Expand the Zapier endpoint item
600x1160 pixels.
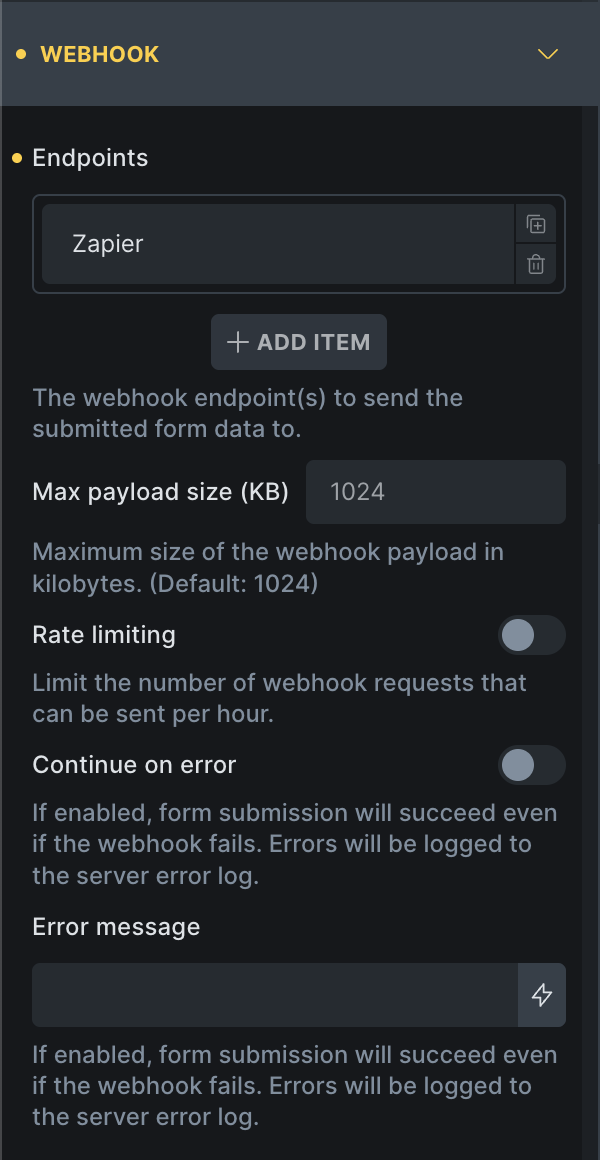click(x=277, y=244)
